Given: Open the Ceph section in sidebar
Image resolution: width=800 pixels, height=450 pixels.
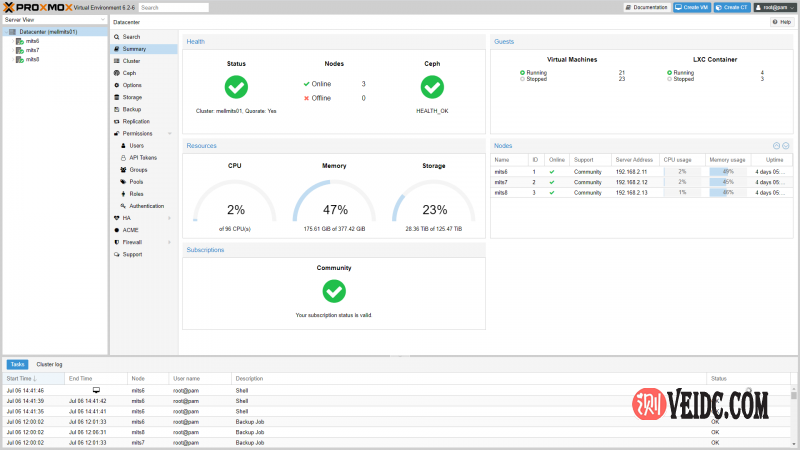Looking at the screenshot, I should pyautogui.click(x=130, y=73).
